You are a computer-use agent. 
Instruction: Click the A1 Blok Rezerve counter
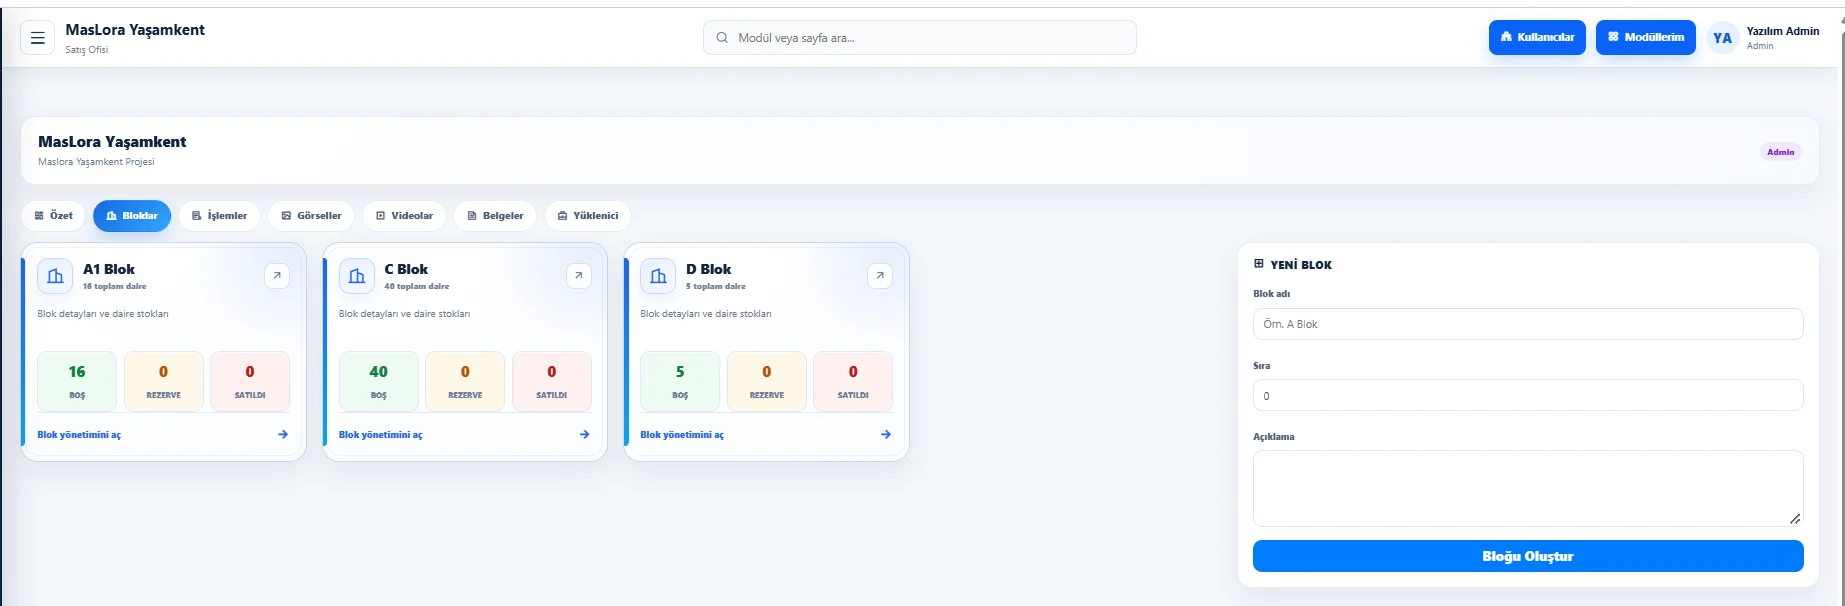click(164, 381)
